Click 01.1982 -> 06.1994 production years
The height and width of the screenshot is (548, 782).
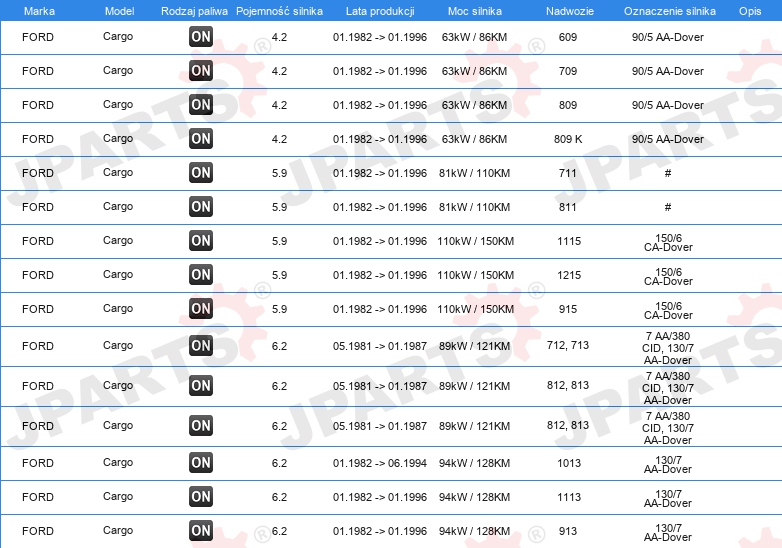[x=380, y=463]
